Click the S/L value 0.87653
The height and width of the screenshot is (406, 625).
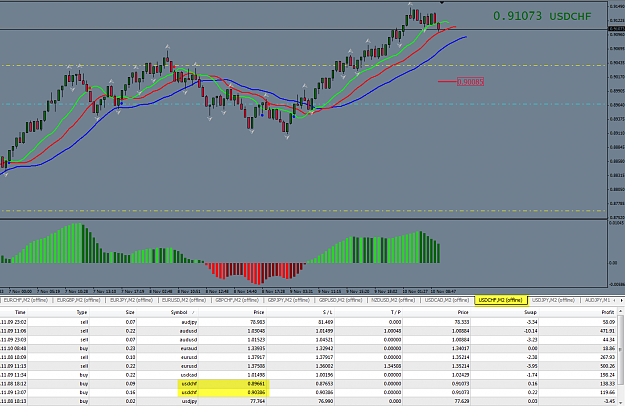324,384
